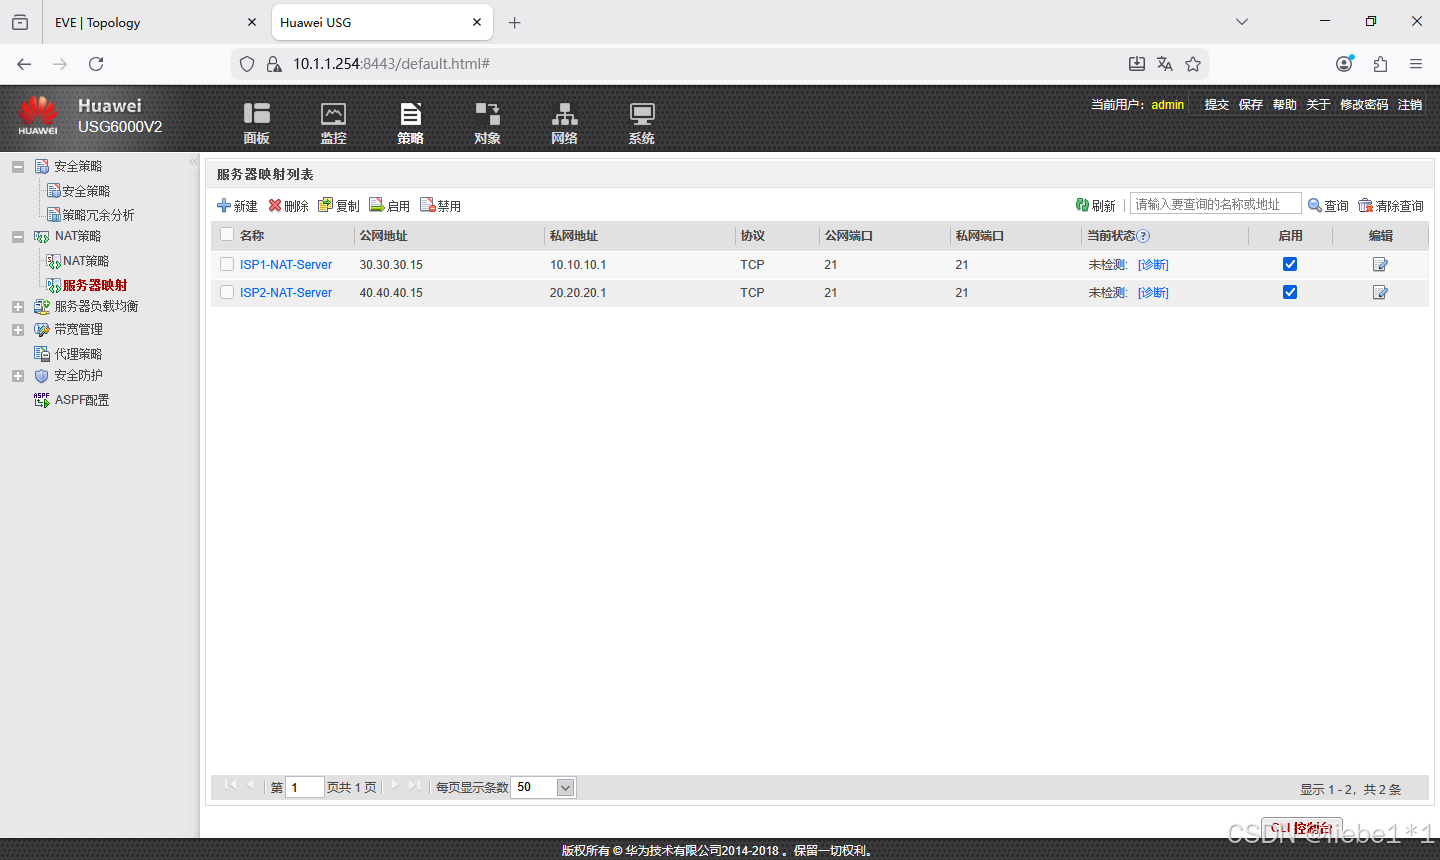Viewport: 1440px width, 860px height.
Task: Open the 系统 system section
Action: [x=641, y=123]
